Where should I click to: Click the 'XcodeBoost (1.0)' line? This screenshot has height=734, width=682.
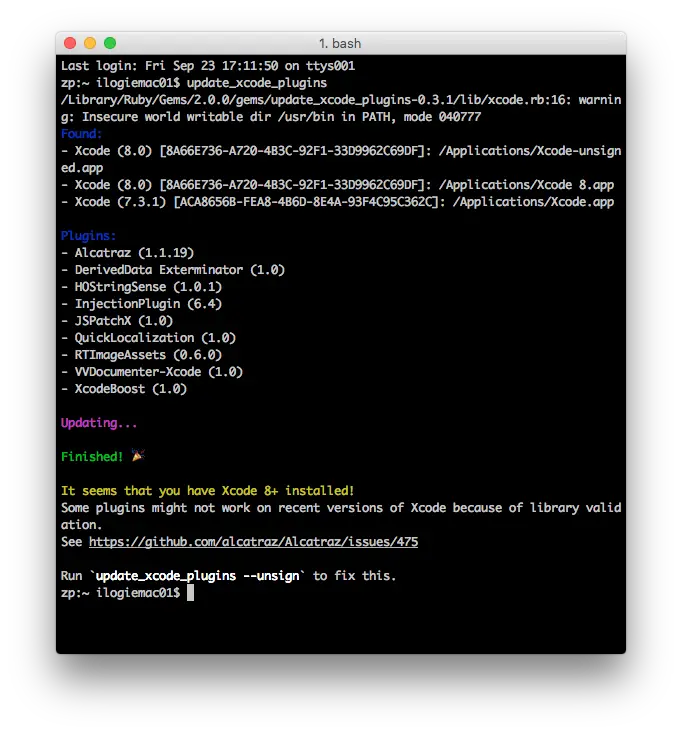point(124,389)
